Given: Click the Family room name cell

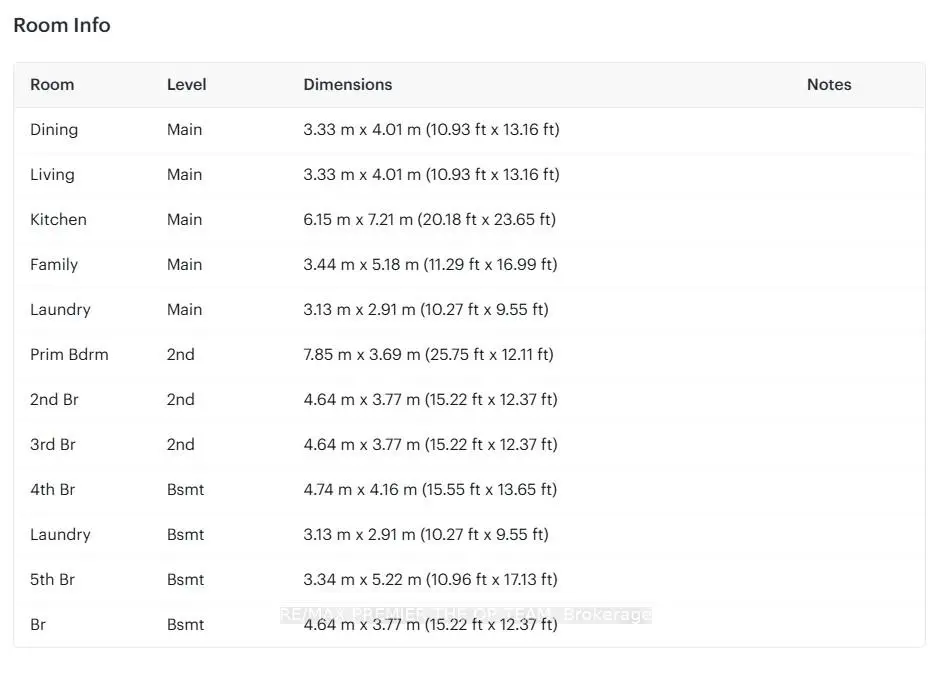Looking at the screenshot, I should point(54,265).
